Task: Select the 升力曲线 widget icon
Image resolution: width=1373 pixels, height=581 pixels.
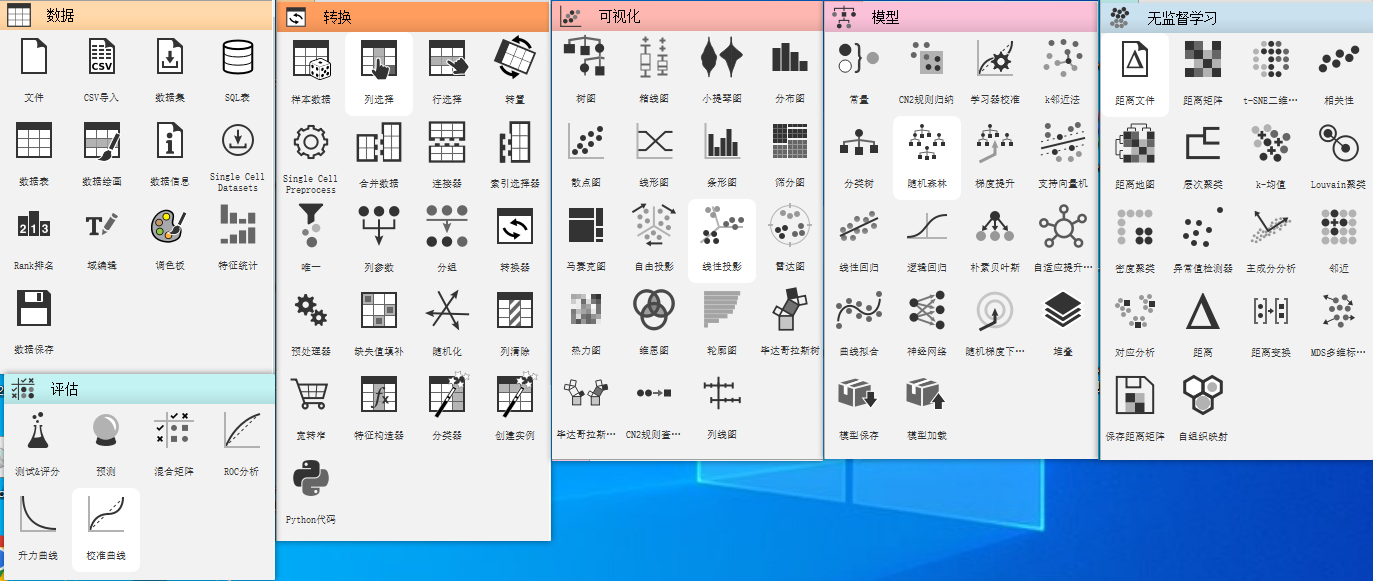Action: 38,514
